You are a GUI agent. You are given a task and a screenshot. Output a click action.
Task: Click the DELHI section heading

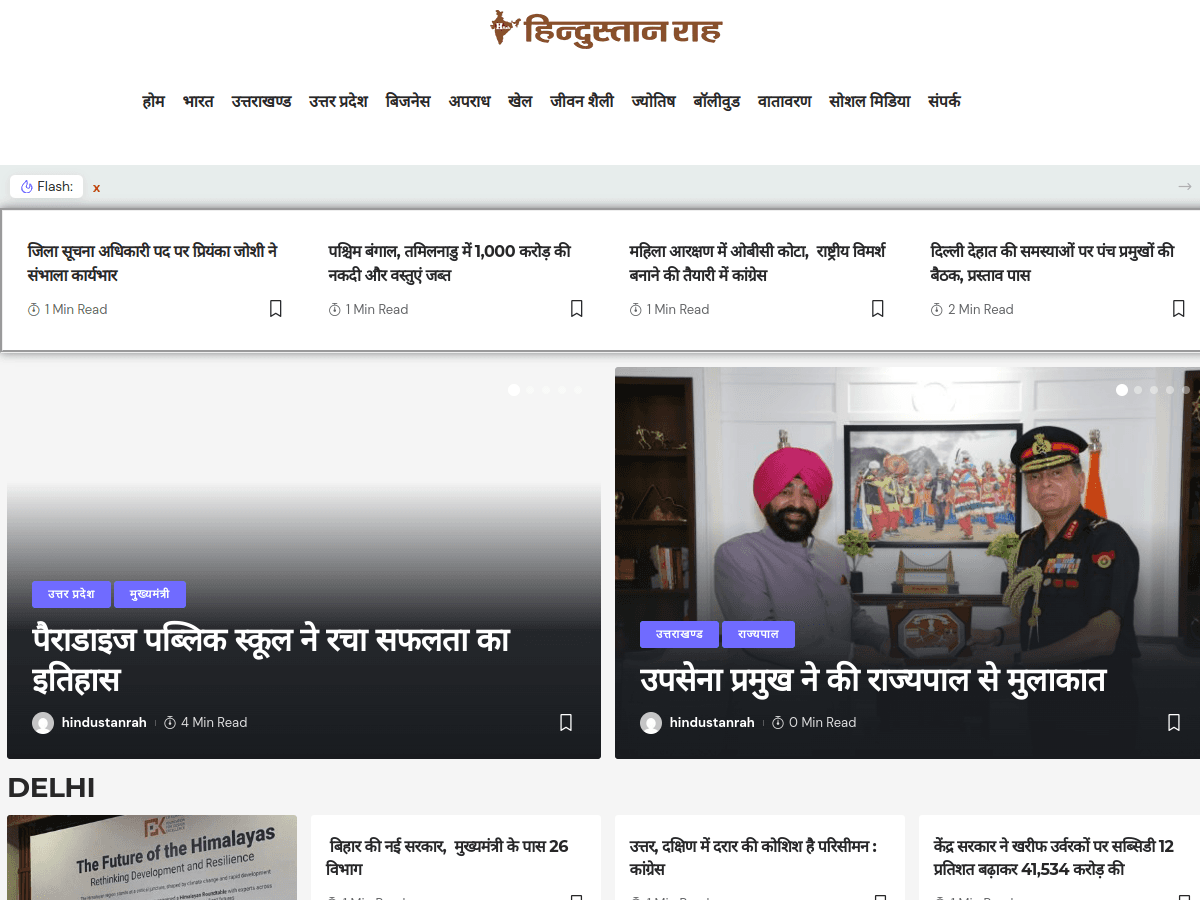51,788
